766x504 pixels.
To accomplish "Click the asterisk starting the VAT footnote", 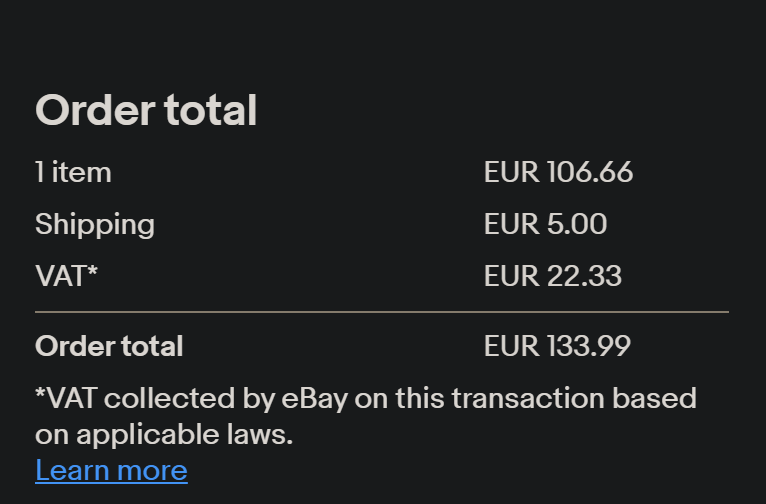I will 40,393.
